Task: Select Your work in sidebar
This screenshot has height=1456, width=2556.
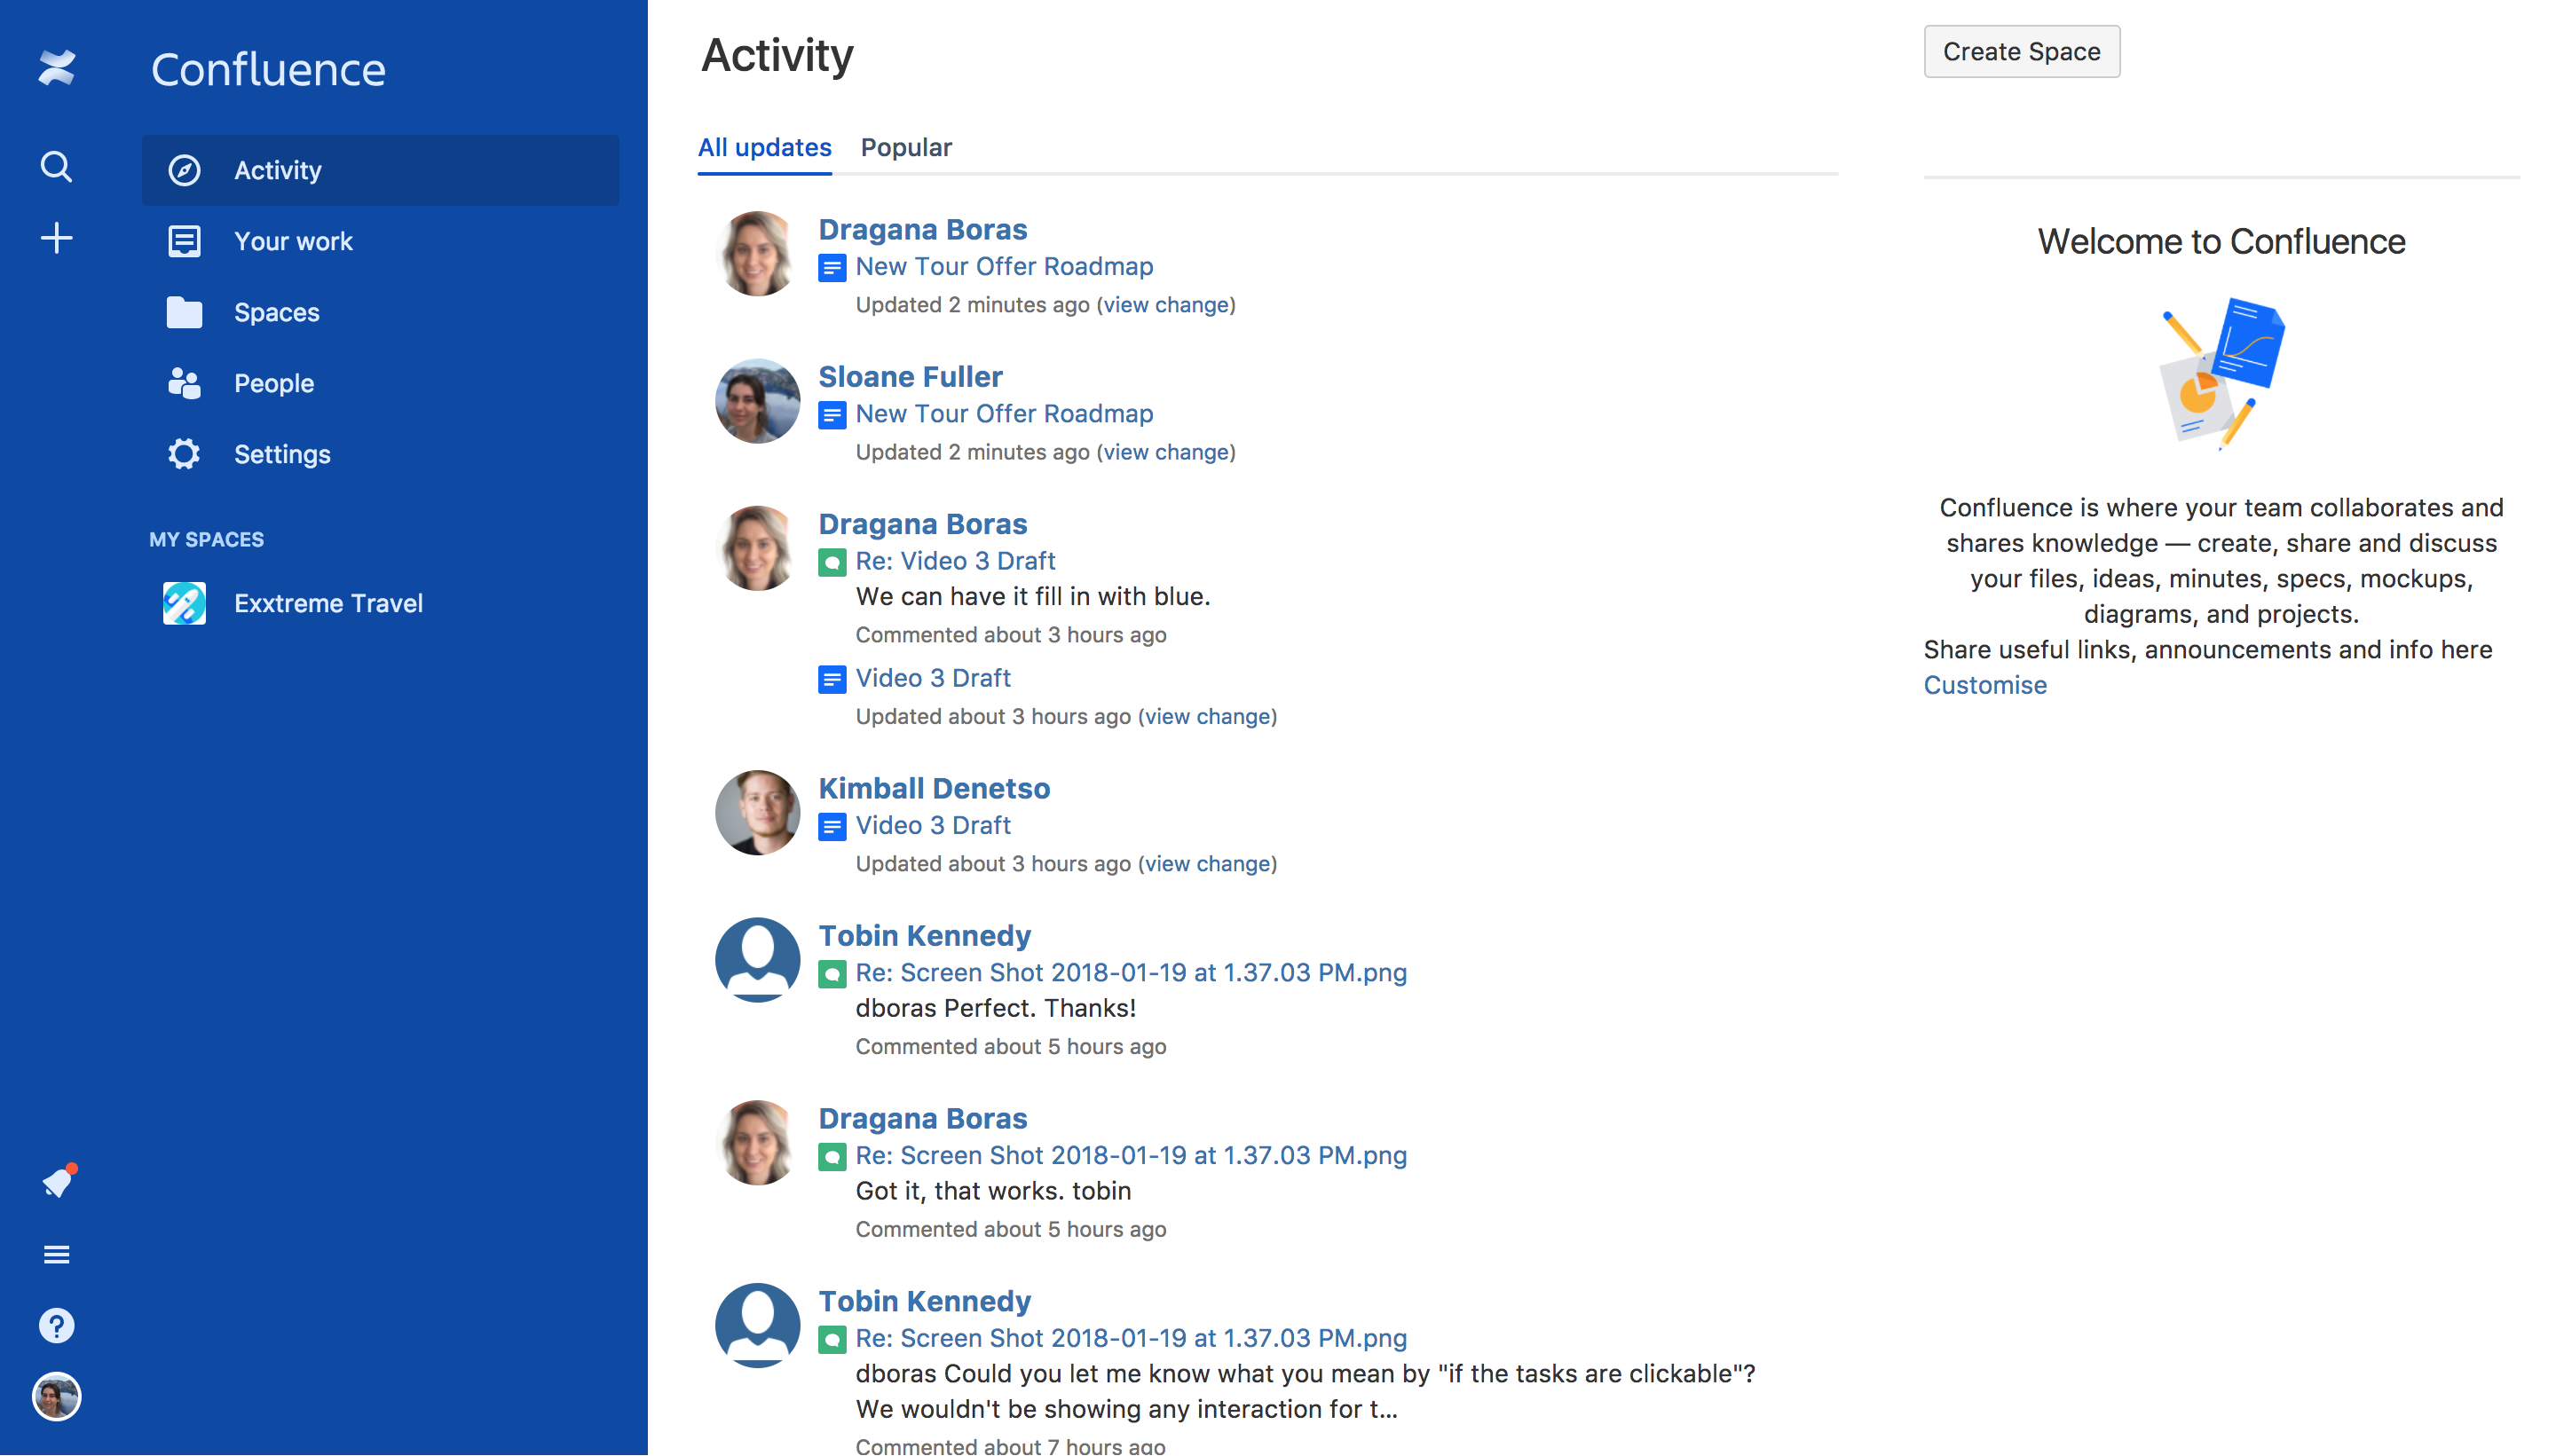Action: click(292, 241)
